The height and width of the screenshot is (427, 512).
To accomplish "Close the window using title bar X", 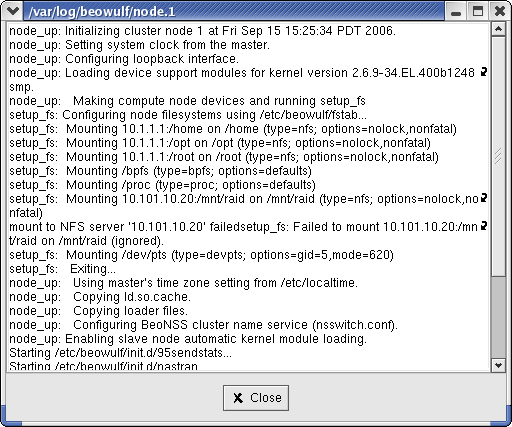I will 499,11.
